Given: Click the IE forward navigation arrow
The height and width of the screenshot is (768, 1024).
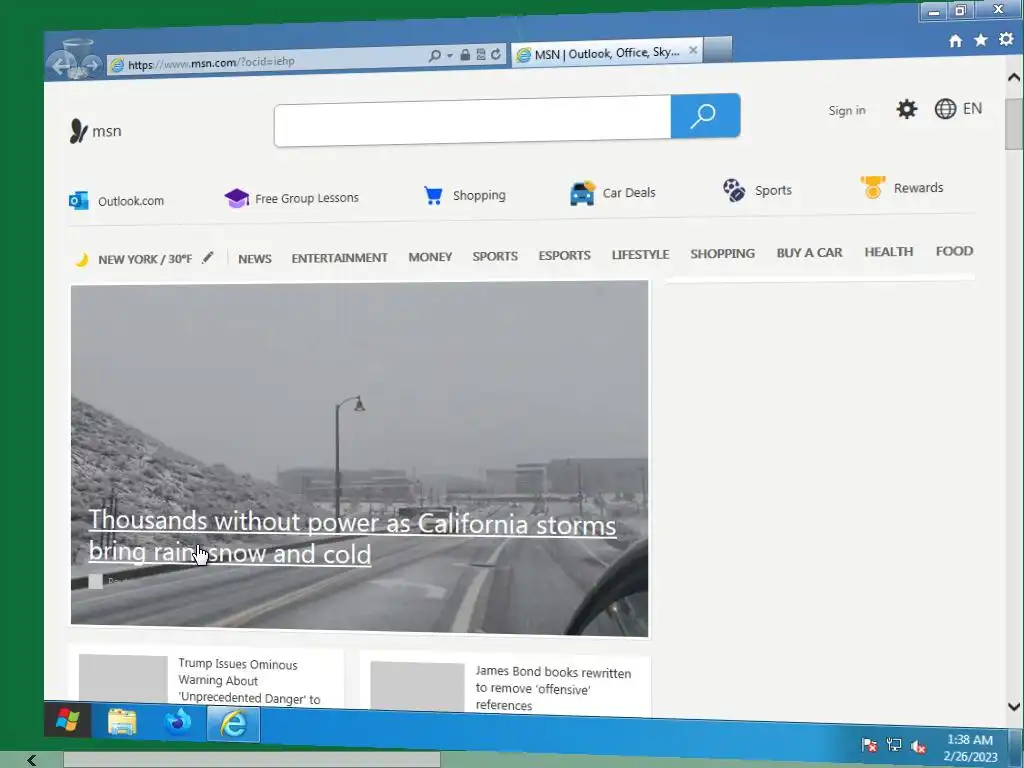Looking at the screenshot, I should pyautogui.click(x=91, y=65).
